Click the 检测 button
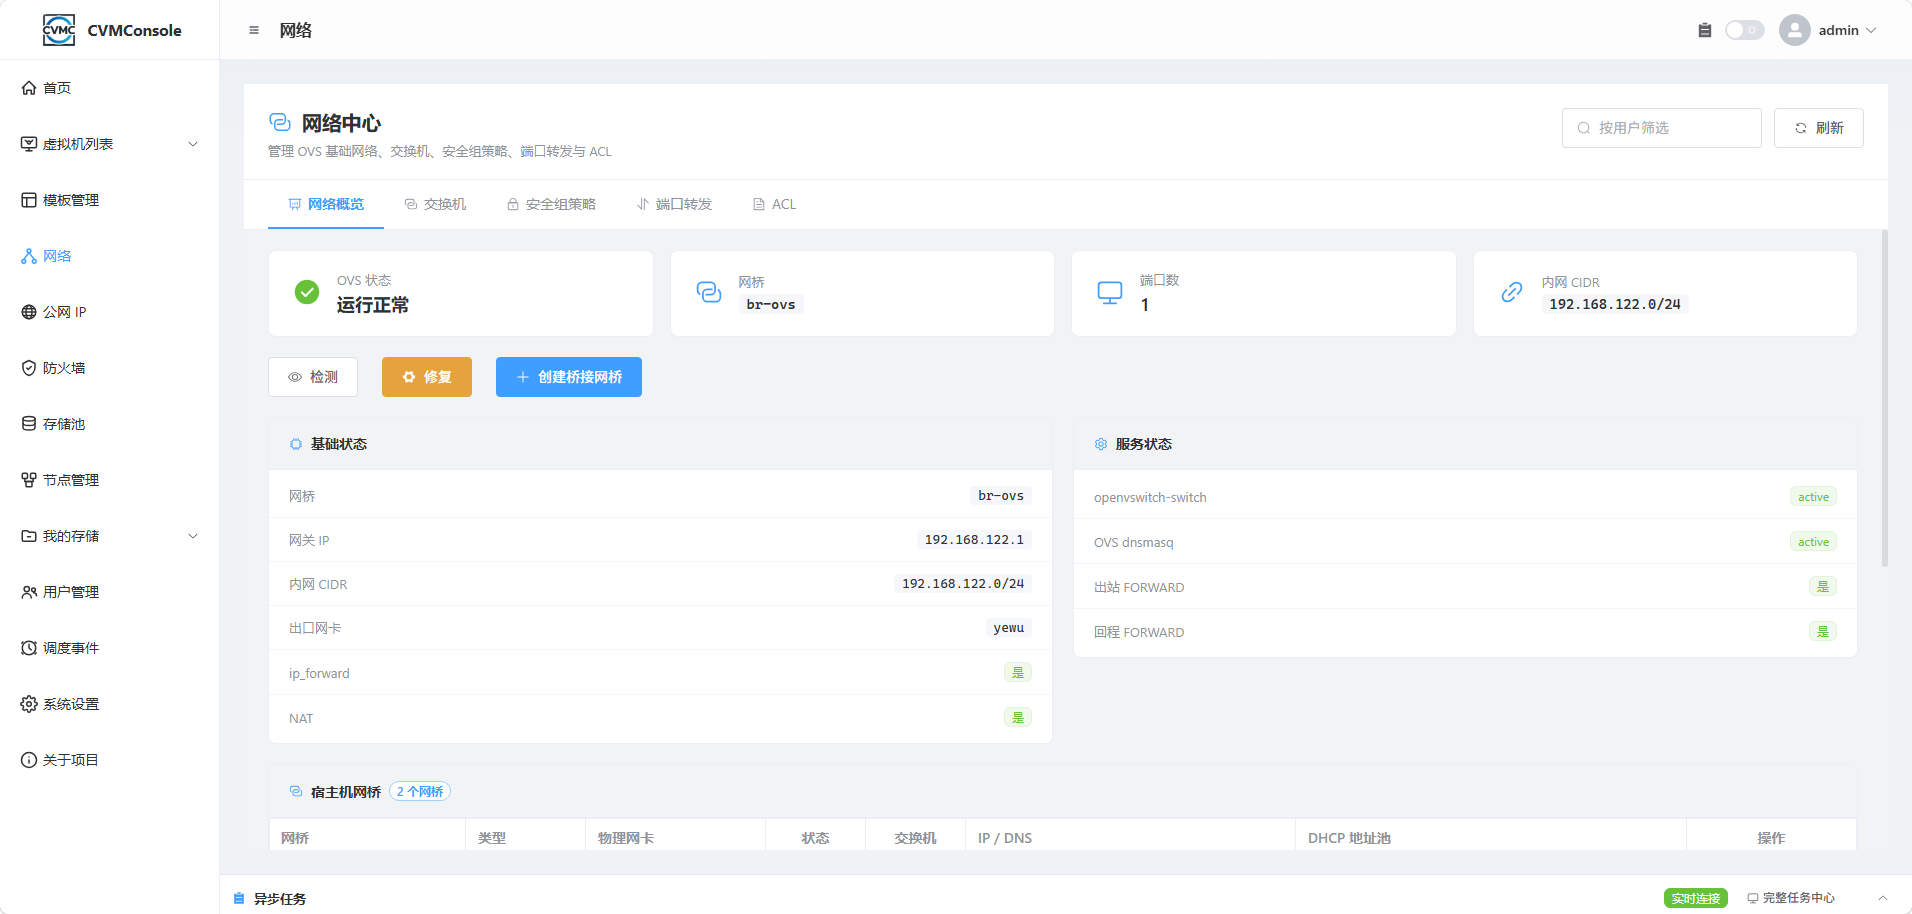 click(x=313, y=377)
